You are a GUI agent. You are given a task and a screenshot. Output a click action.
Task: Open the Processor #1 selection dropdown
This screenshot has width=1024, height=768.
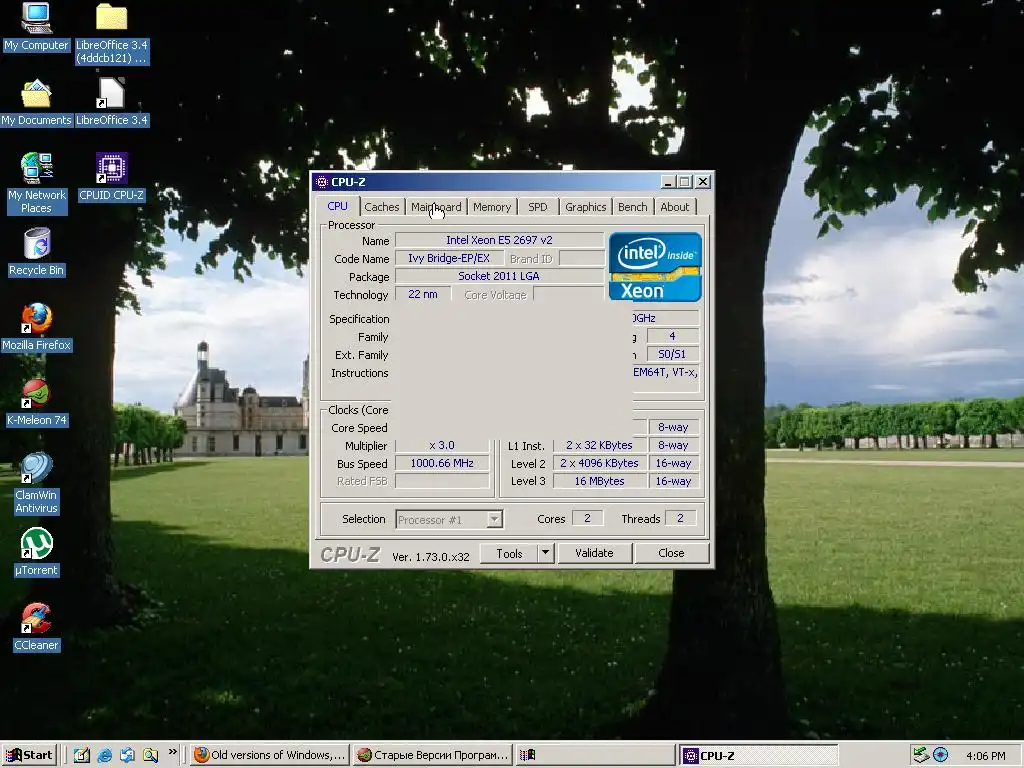tap(449, 520)
